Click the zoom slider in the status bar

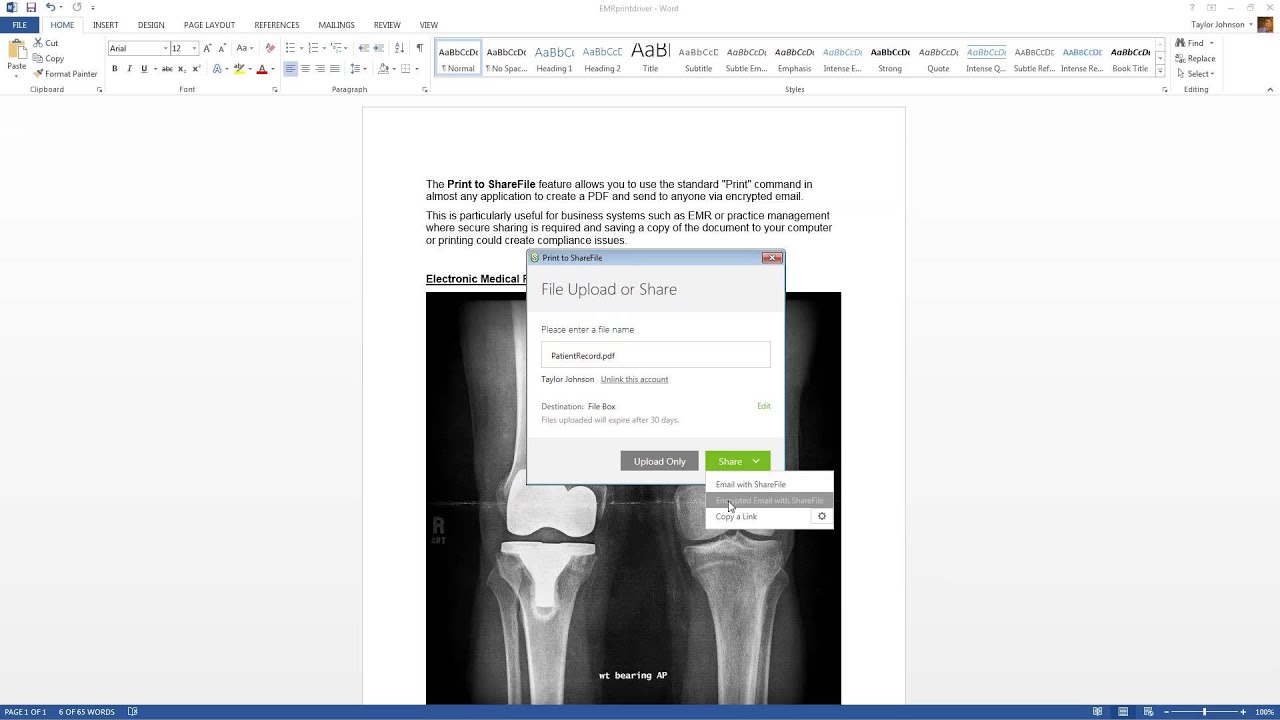coord(1204,712)
